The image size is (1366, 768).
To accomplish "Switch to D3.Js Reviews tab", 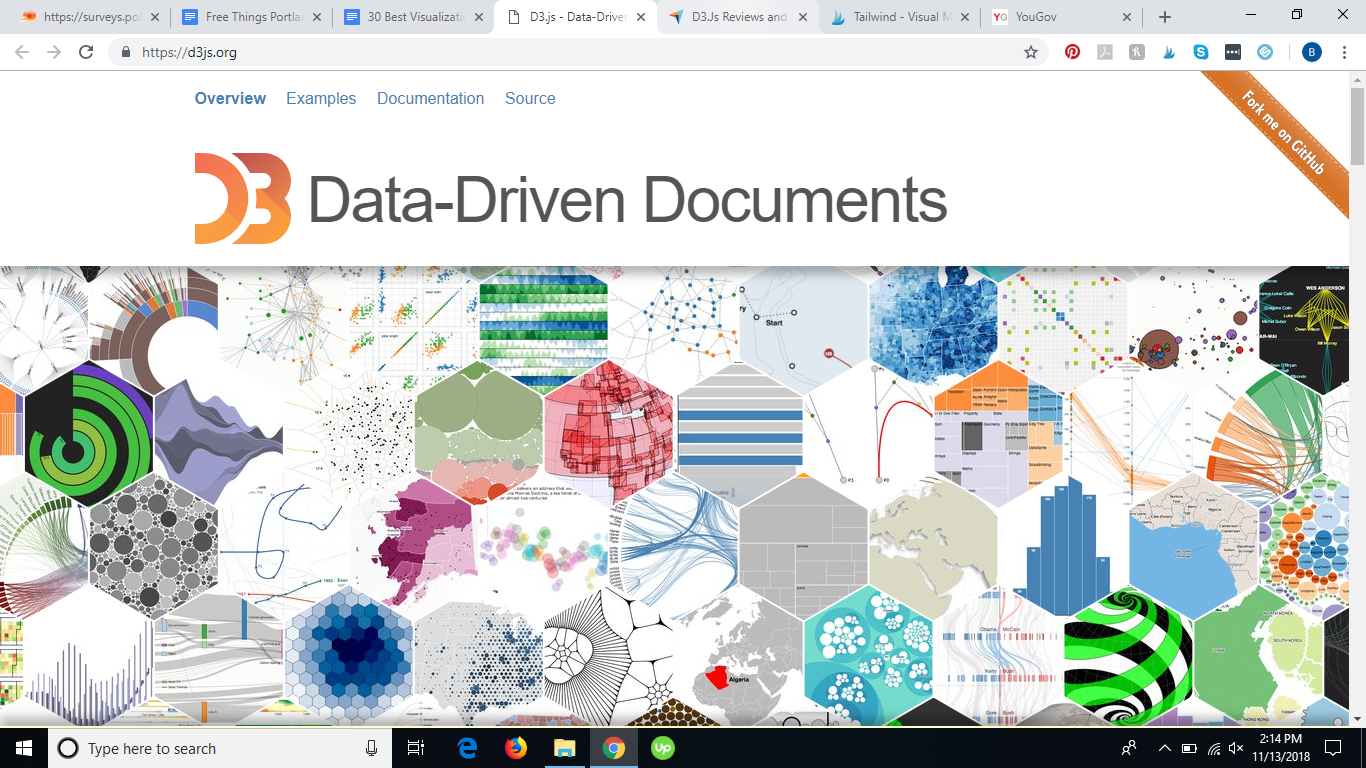I will pos(737,17).
